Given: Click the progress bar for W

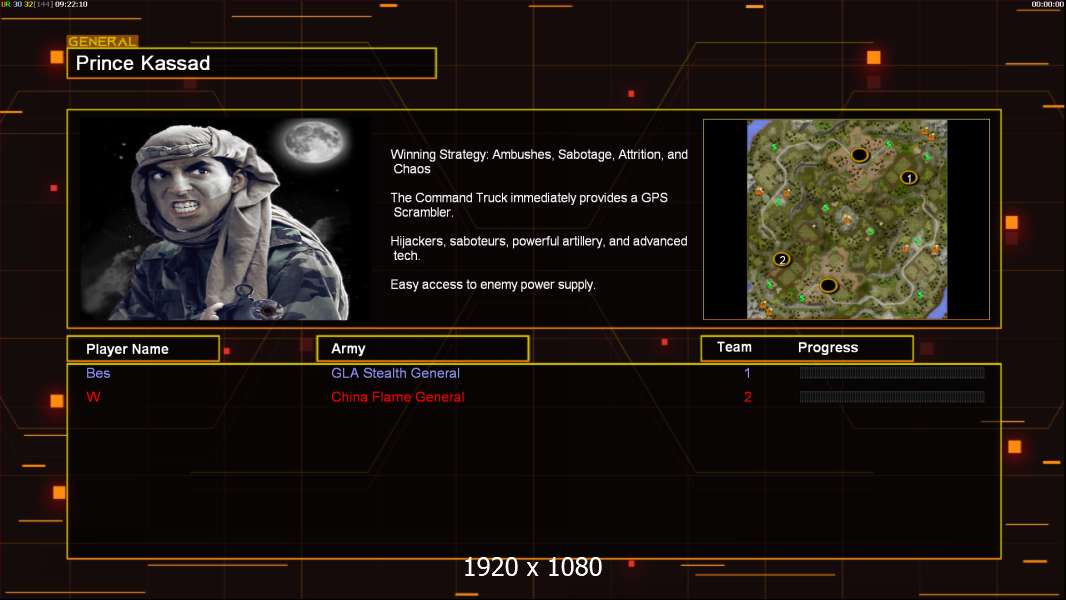Looking at the screenshot, I should pyautogui.click(x=892, y=396).
